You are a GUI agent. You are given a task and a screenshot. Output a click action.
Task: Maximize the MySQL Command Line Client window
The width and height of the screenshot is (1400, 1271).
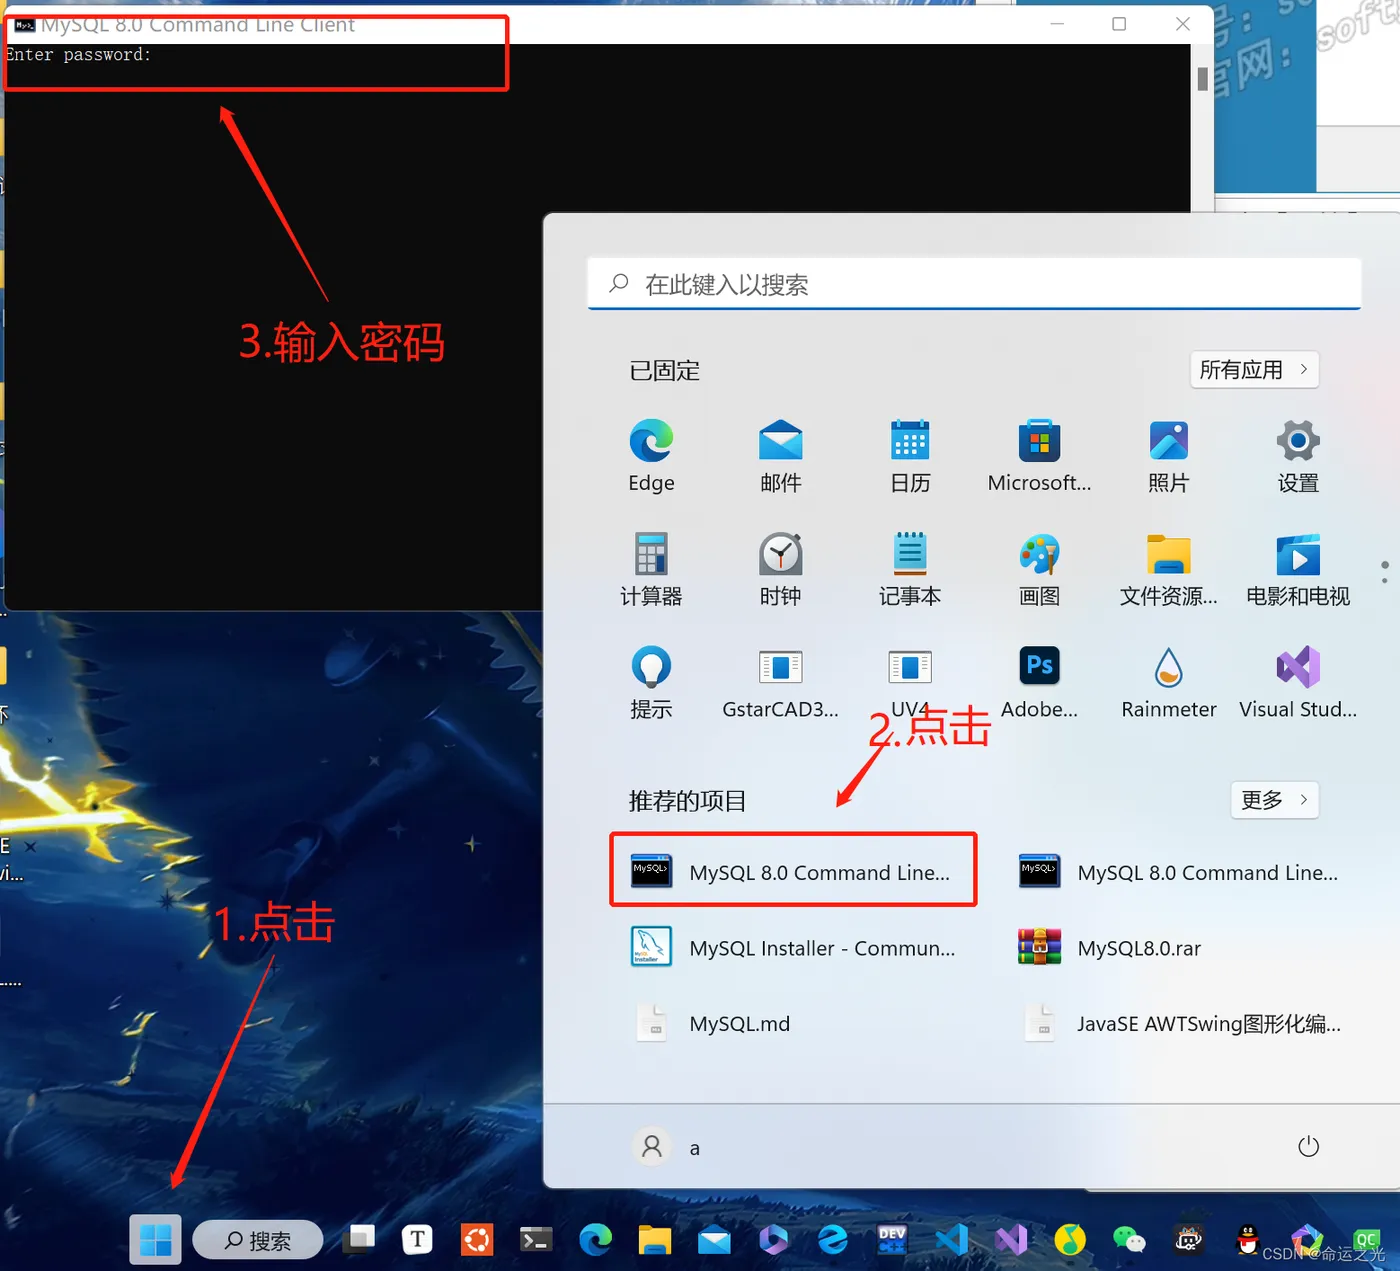(1119, 24)
